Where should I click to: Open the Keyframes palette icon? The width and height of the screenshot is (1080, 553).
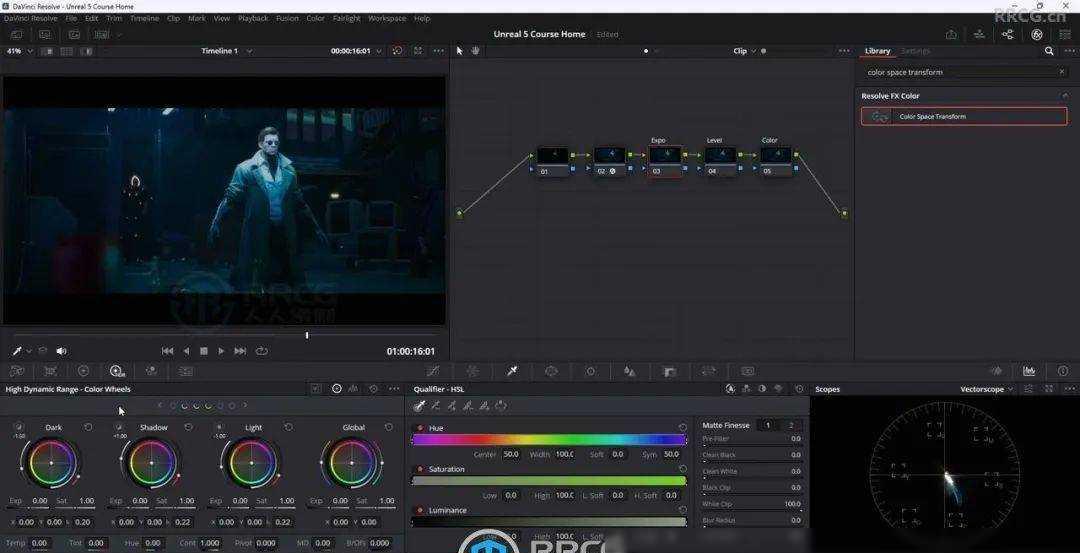click(995, 371)
